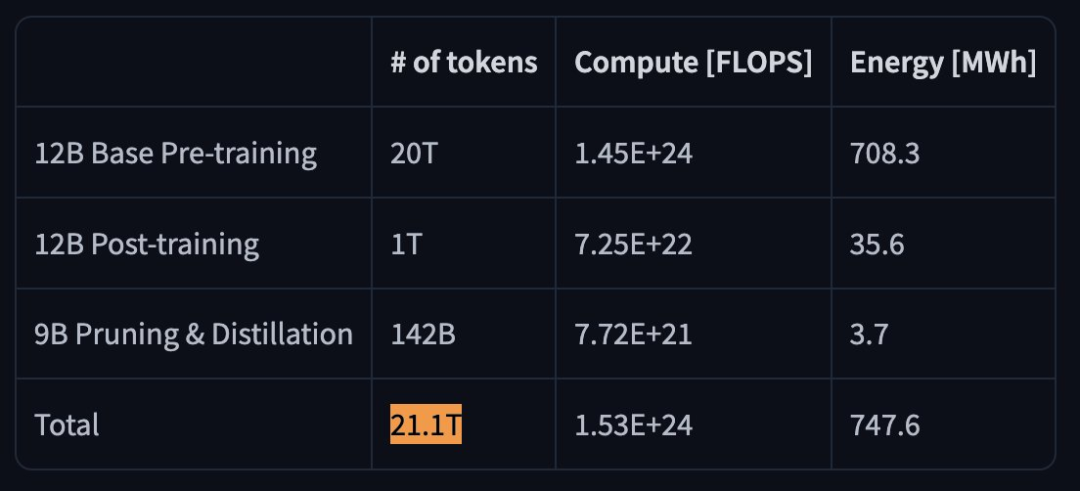Viewport: 1080px width, 491px height.
Task: Select the "9B Pruning & Distillation" row label
Action: tap(194, 334)
